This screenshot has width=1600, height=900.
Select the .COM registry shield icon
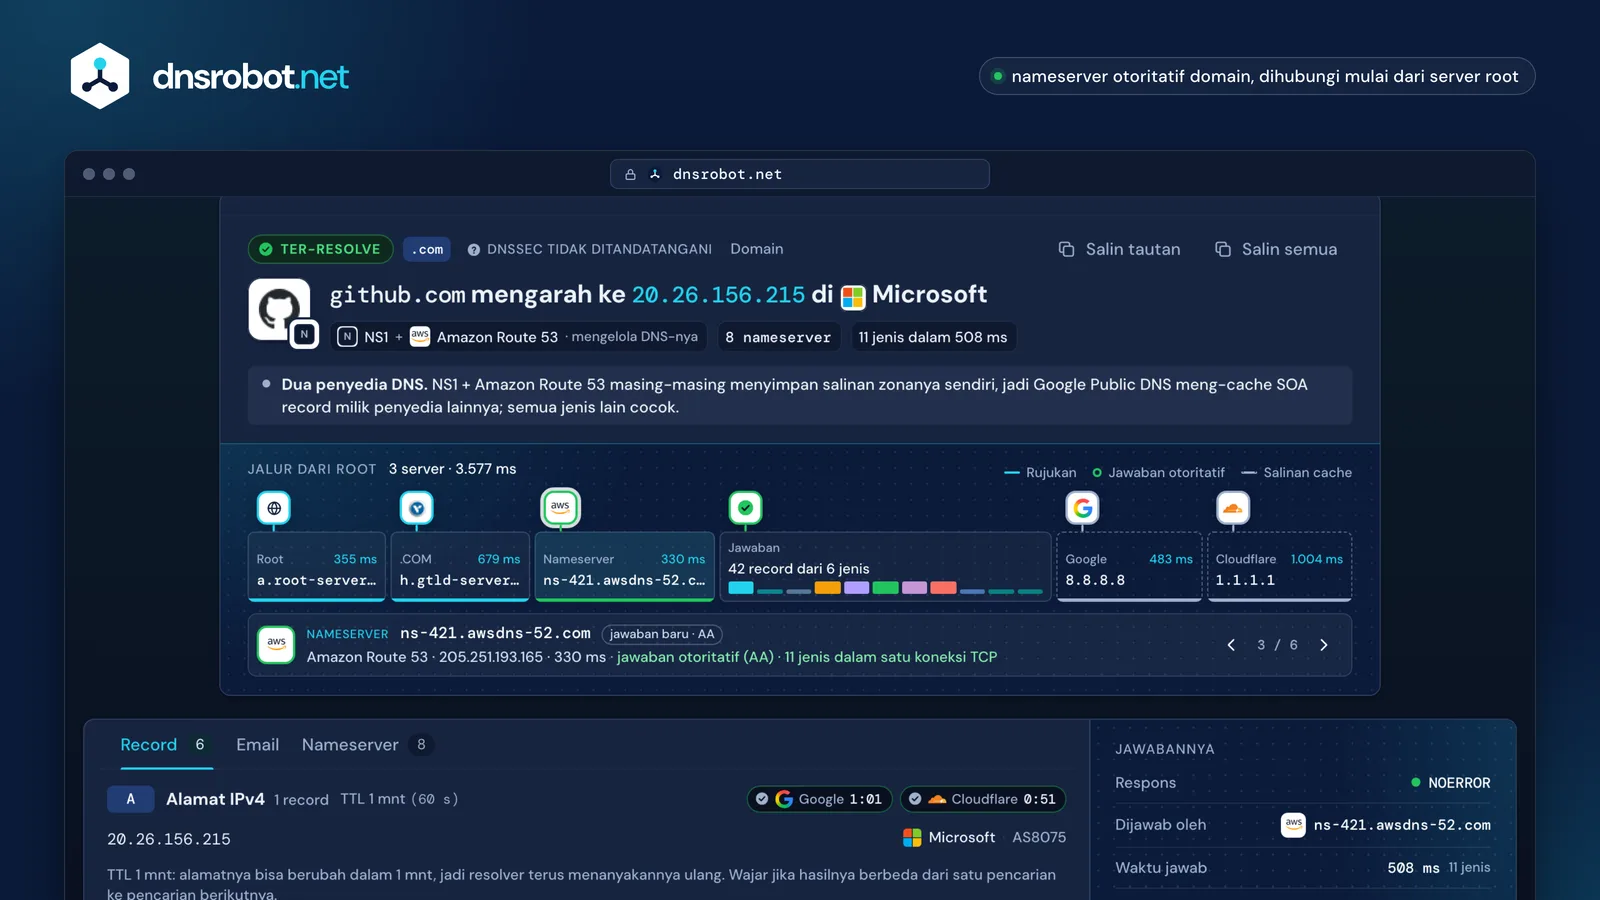coord(417,508)
